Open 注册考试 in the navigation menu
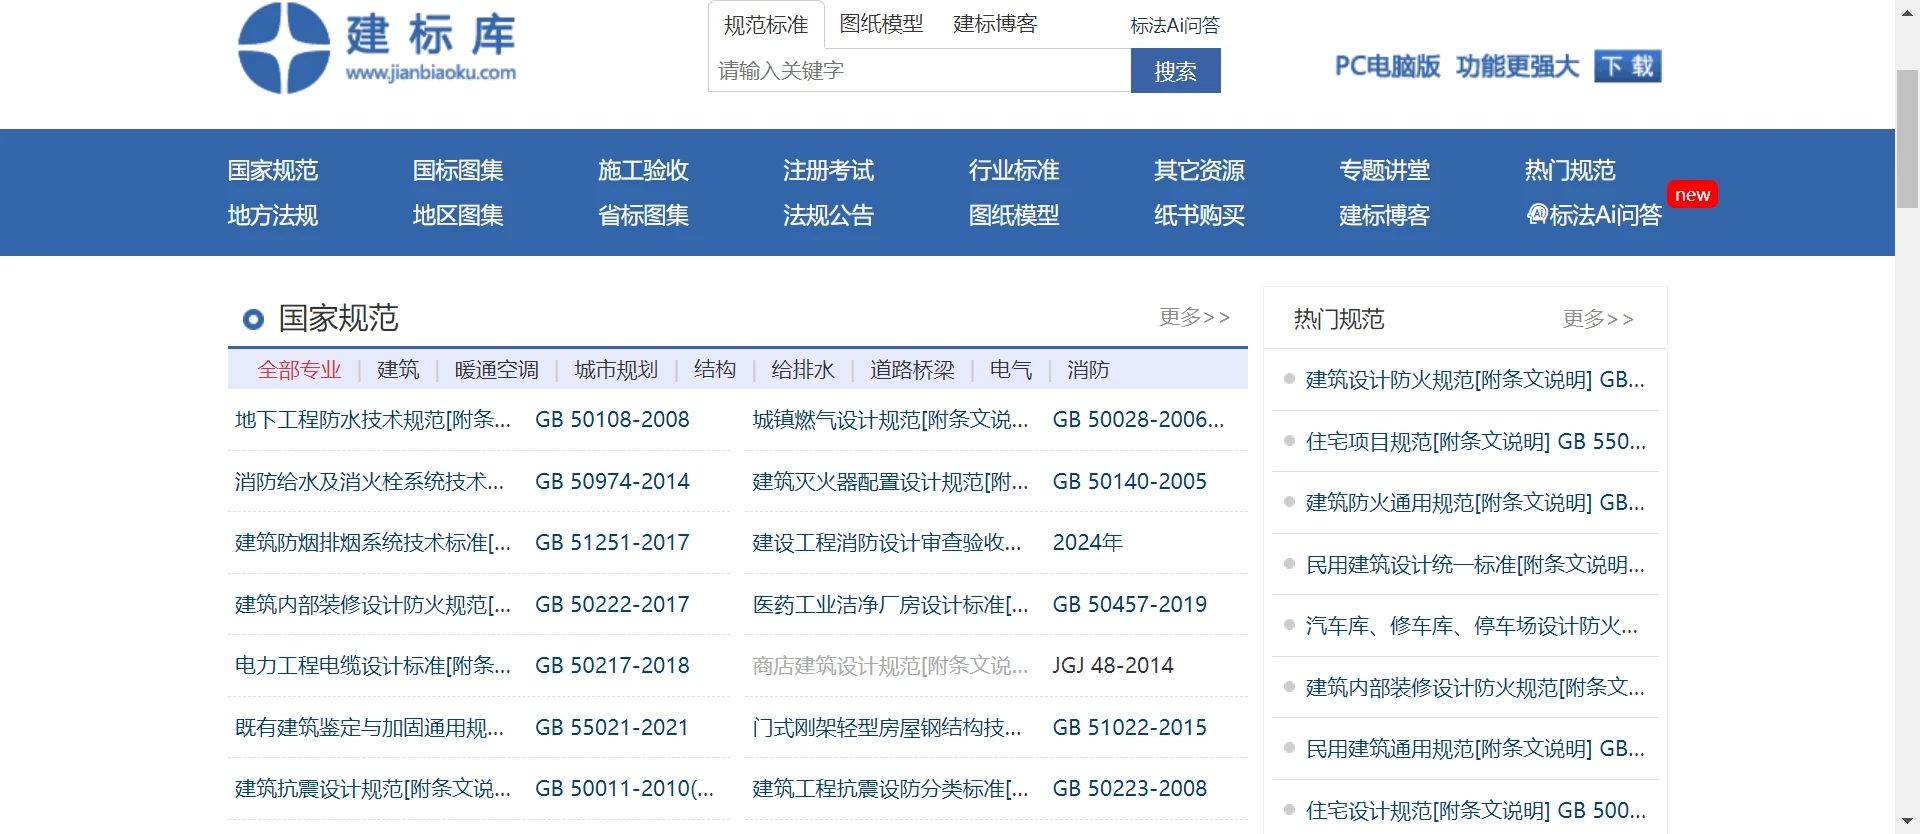The height and width of the screenshot is (834, 1920). [x=828, y=171]
